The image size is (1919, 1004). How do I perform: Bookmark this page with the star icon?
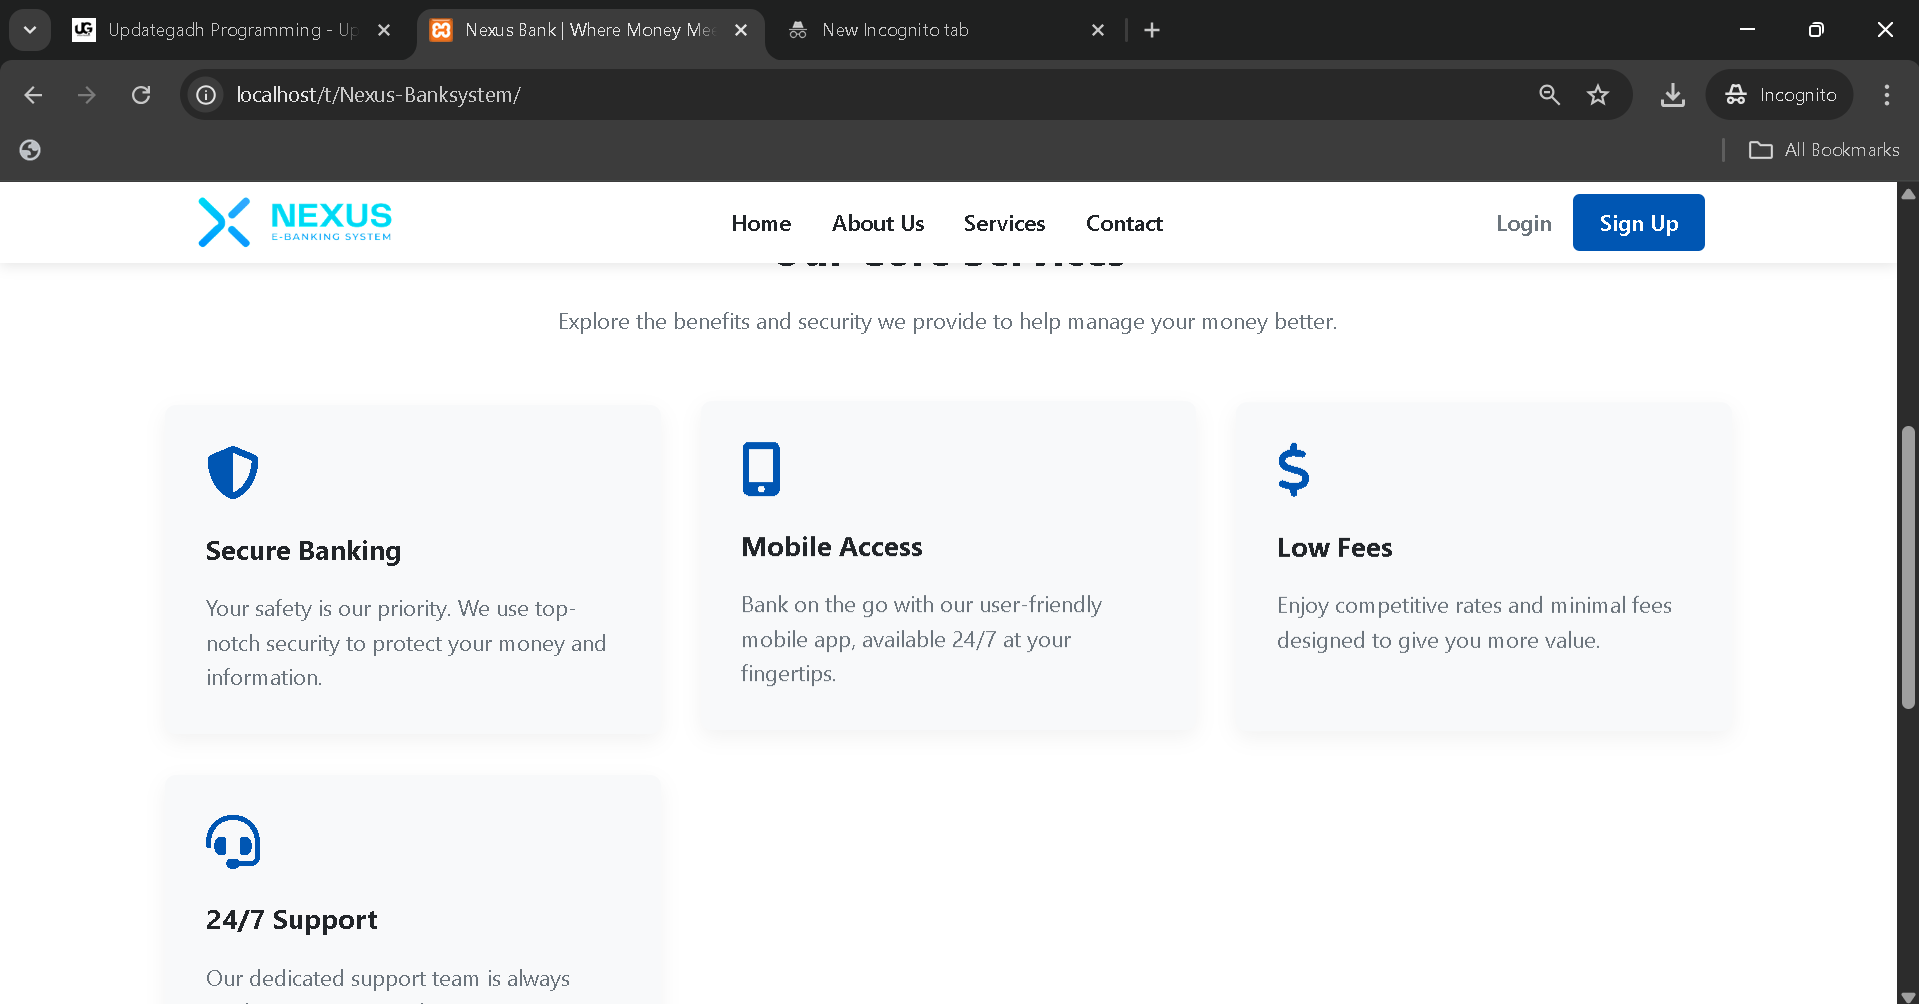tap(1598, 95)
